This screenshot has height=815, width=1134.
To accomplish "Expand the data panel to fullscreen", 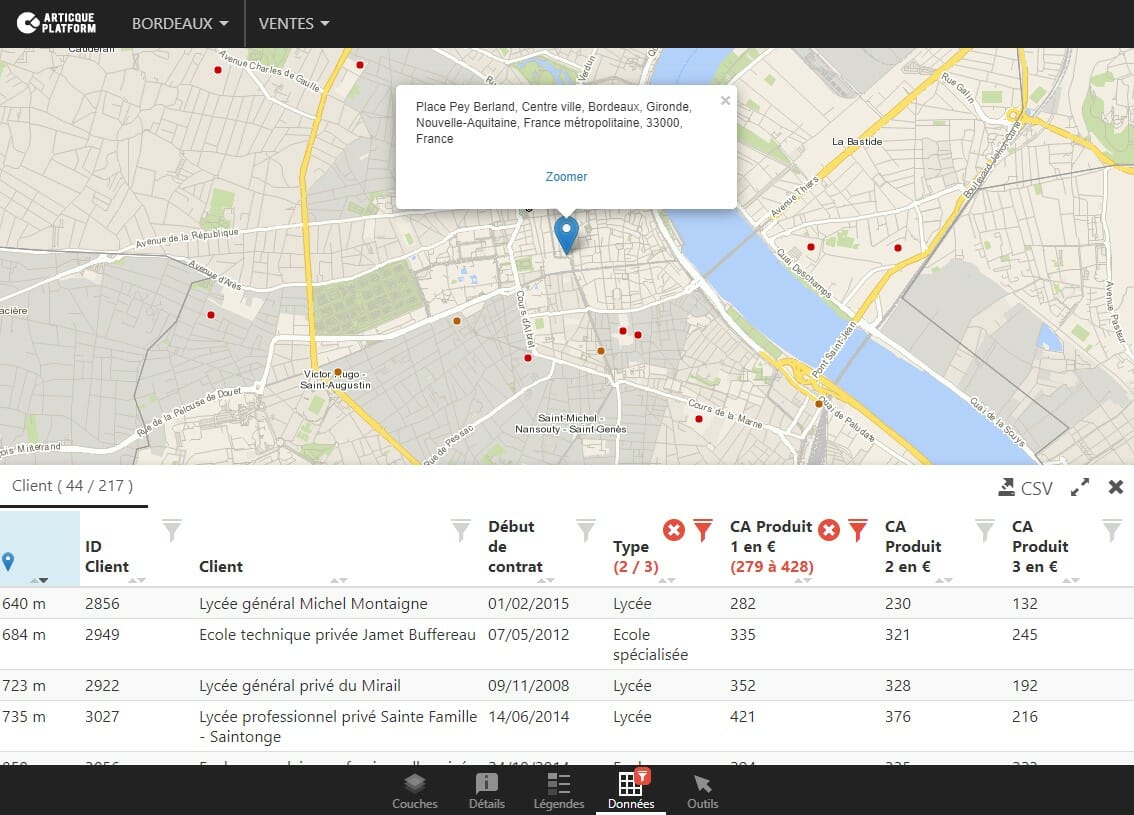I will 1080,487.
